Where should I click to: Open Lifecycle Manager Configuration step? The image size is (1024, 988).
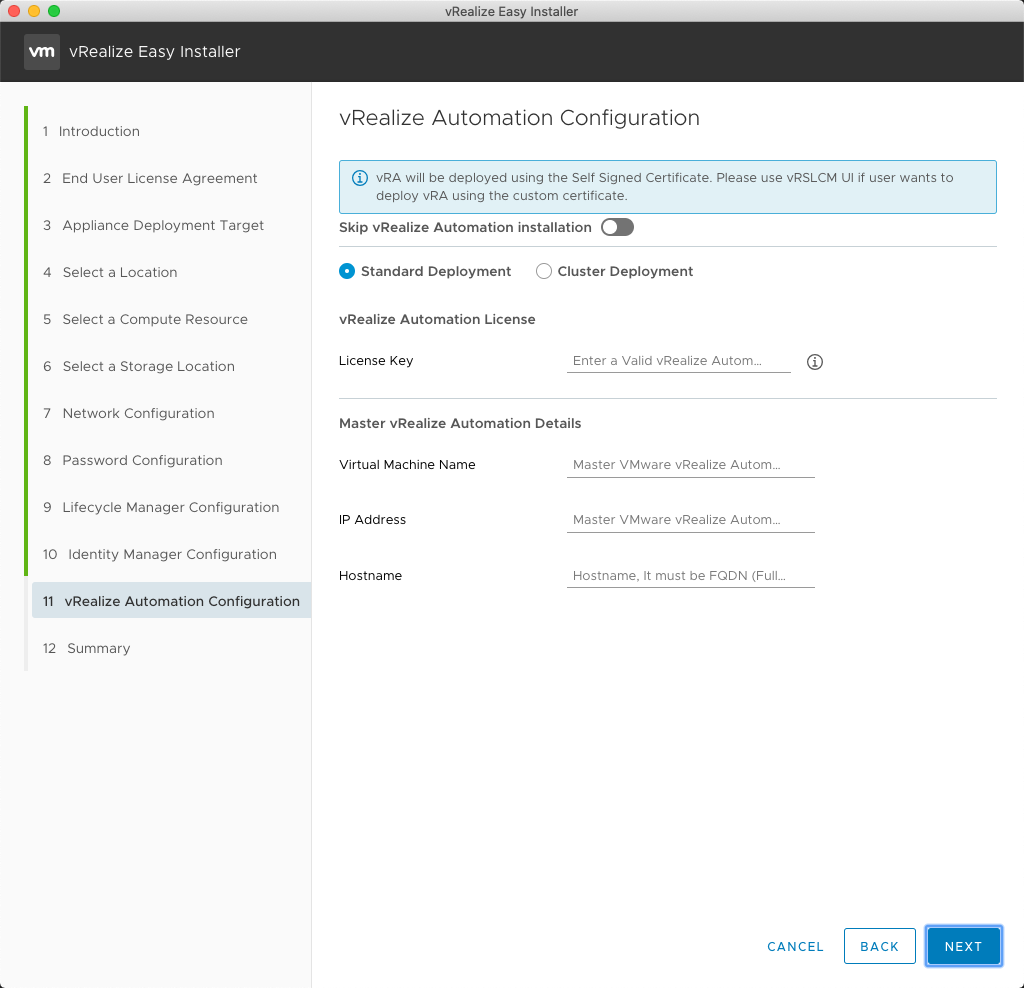pyautogui.click(x=170, y=507)
